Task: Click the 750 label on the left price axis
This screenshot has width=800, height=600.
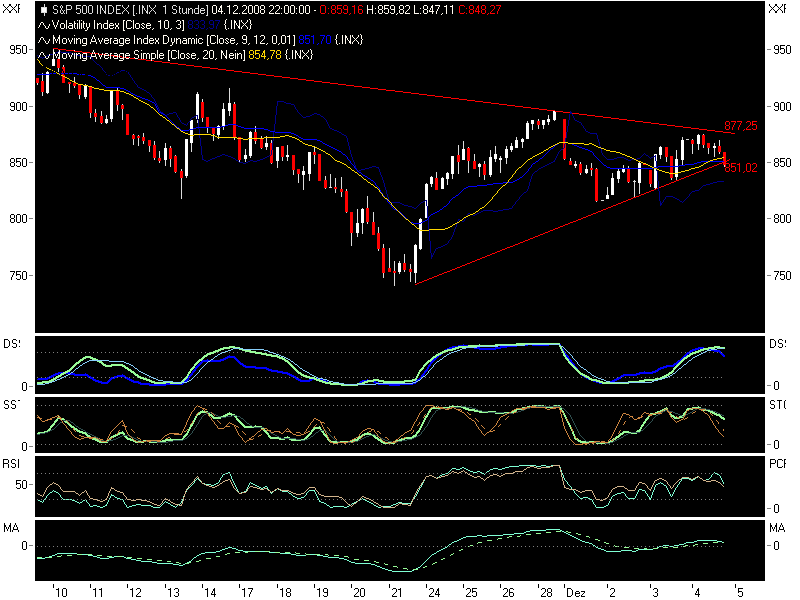Action: pos(18,276)
